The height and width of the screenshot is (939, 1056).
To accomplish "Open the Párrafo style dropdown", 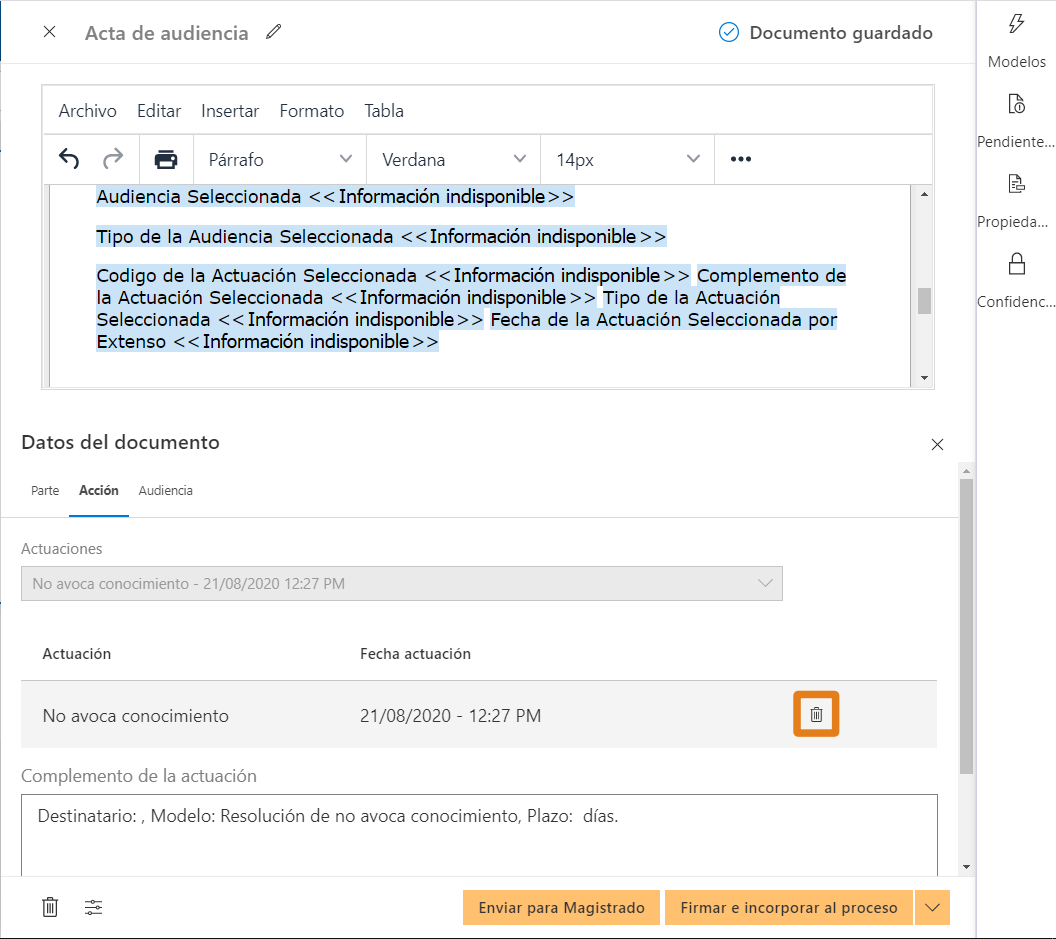I will pos(280,160).
